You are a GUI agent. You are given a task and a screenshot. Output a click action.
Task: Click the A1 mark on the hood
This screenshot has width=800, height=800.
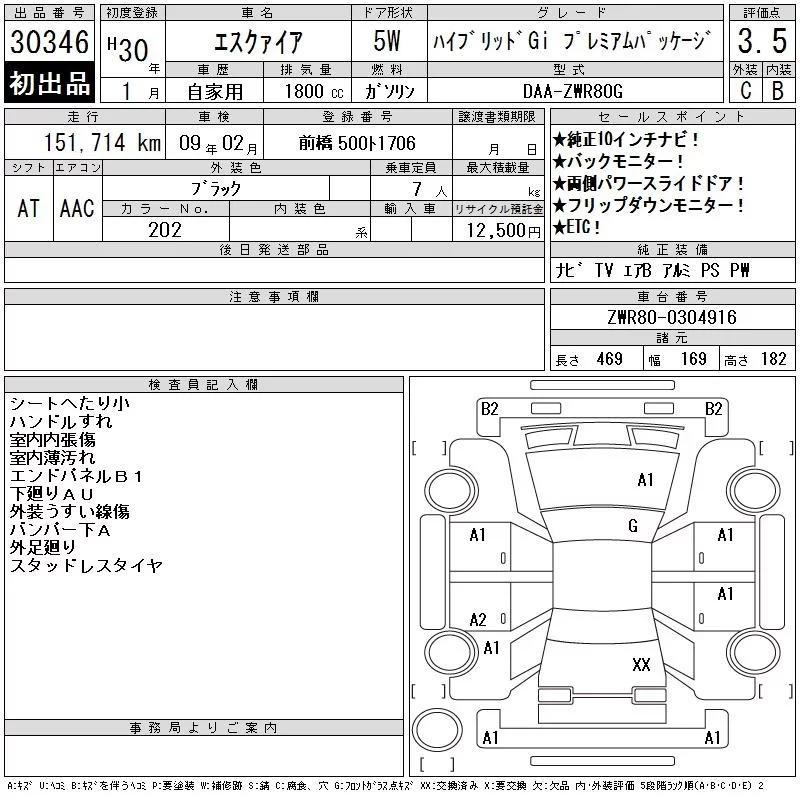645,480
